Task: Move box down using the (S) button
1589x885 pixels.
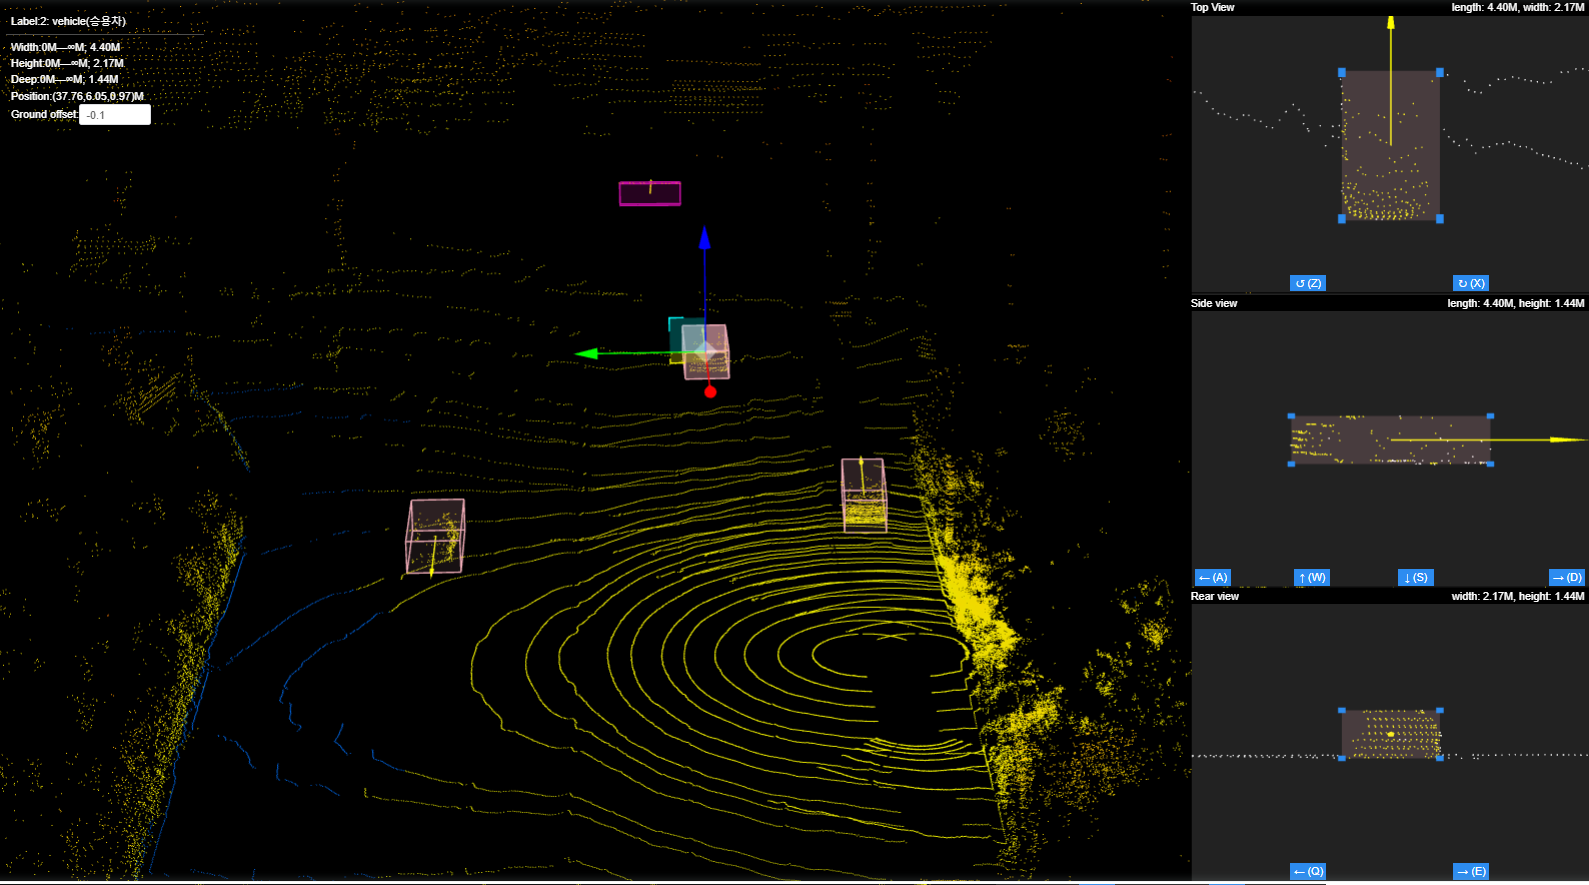Action: (x=1415, y=577)
